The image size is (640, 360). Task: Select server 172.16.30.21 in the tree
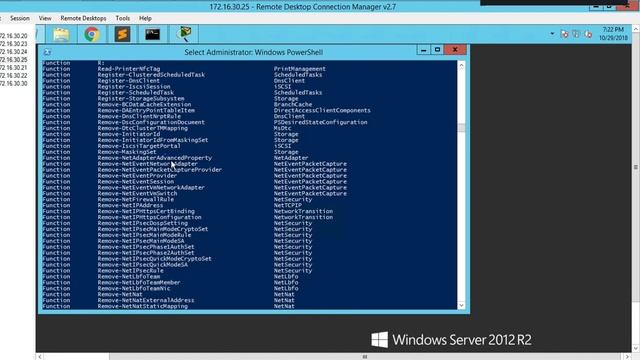(13, 67)
